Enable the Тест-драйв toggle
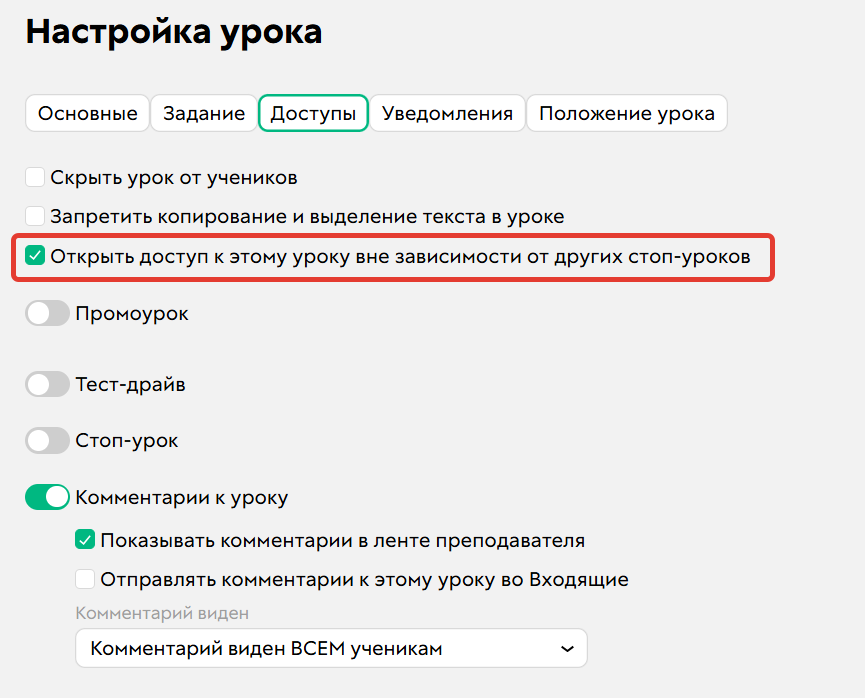The image size is (865, 698). click(x=47, y=384)
